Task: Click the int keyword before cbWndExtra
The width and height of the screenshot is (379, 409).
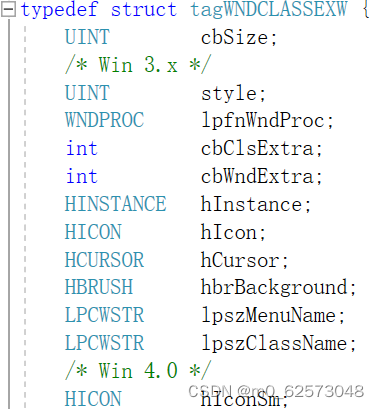Action: click(x=82, y=176)
